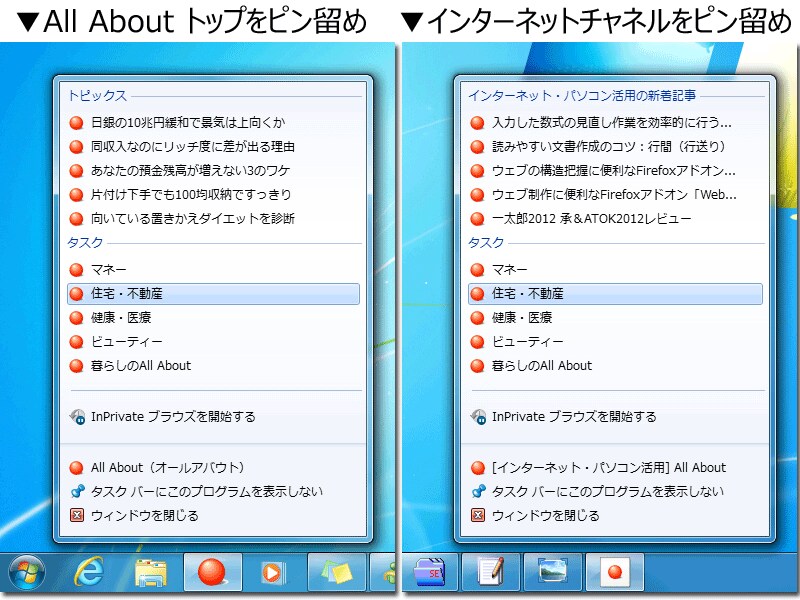Open 読みやすい文書作成のコツ：行間 article
Image resolution: width=800 pixels, height=600 pixels.
coord(615,146)
